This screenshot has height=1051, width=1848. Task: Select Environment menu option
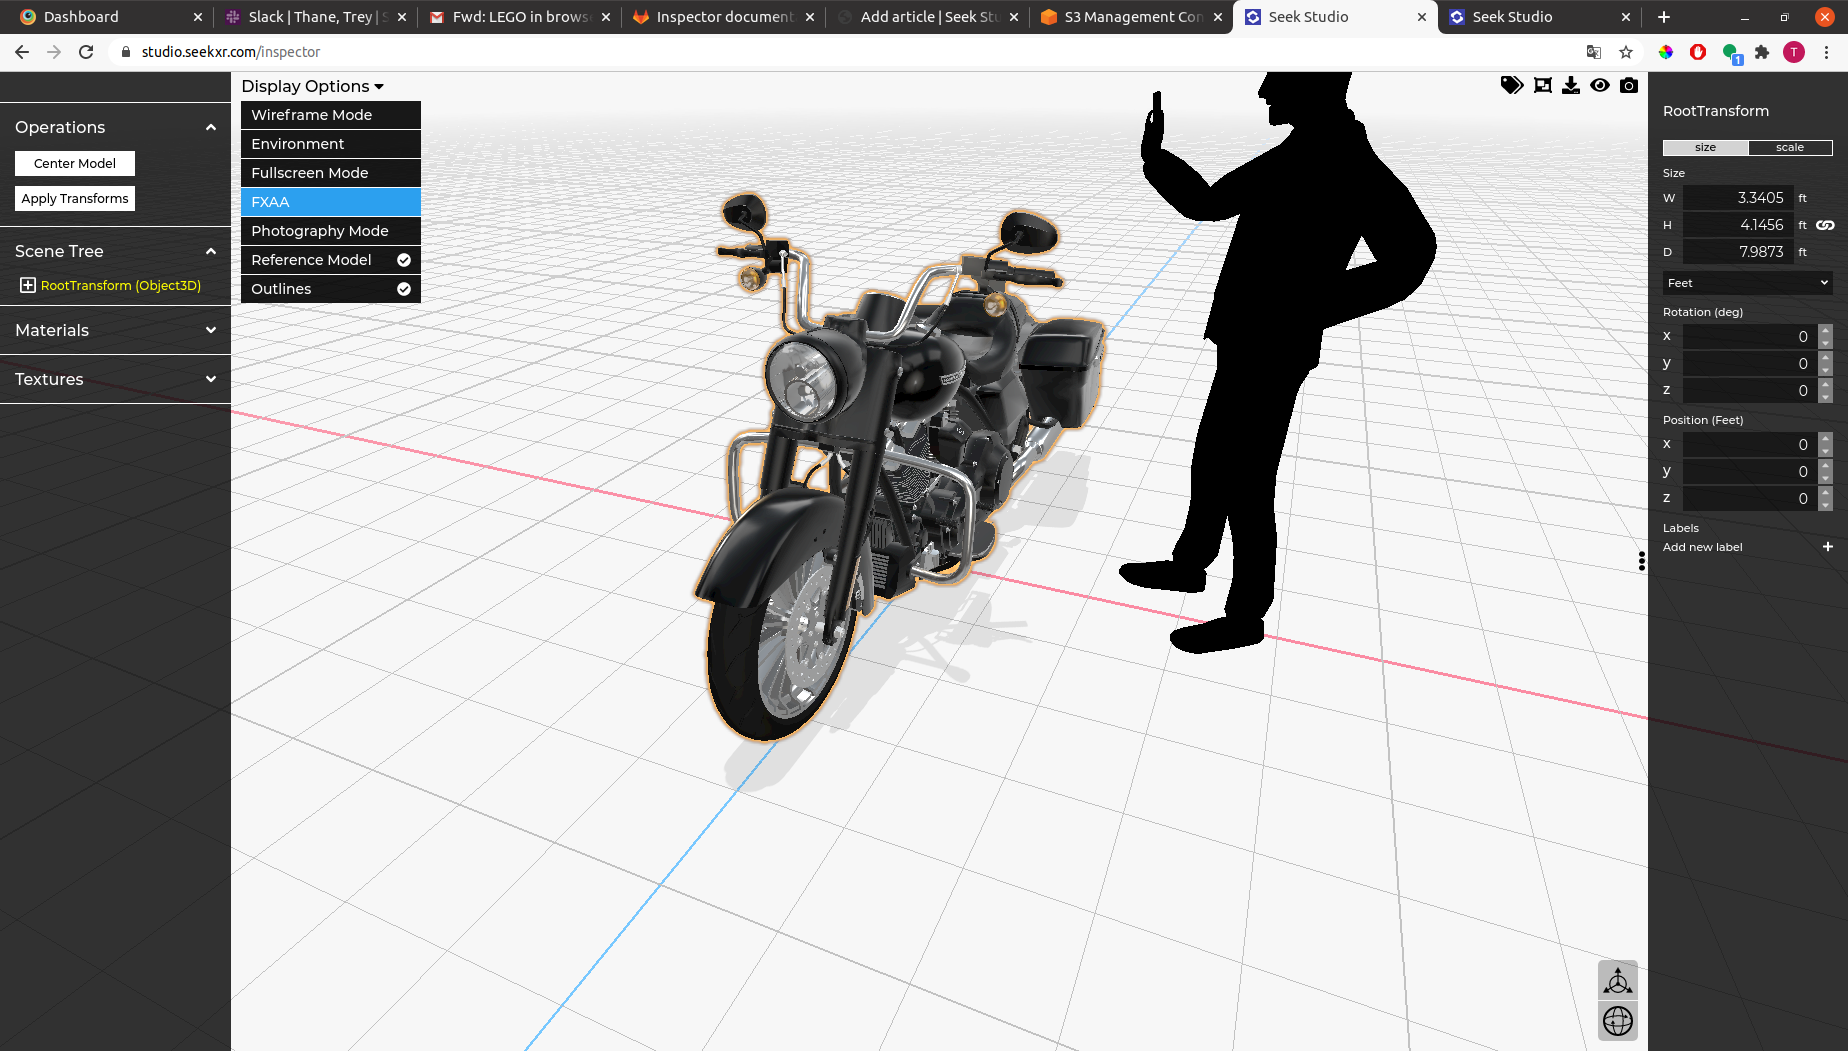point(331,144)
